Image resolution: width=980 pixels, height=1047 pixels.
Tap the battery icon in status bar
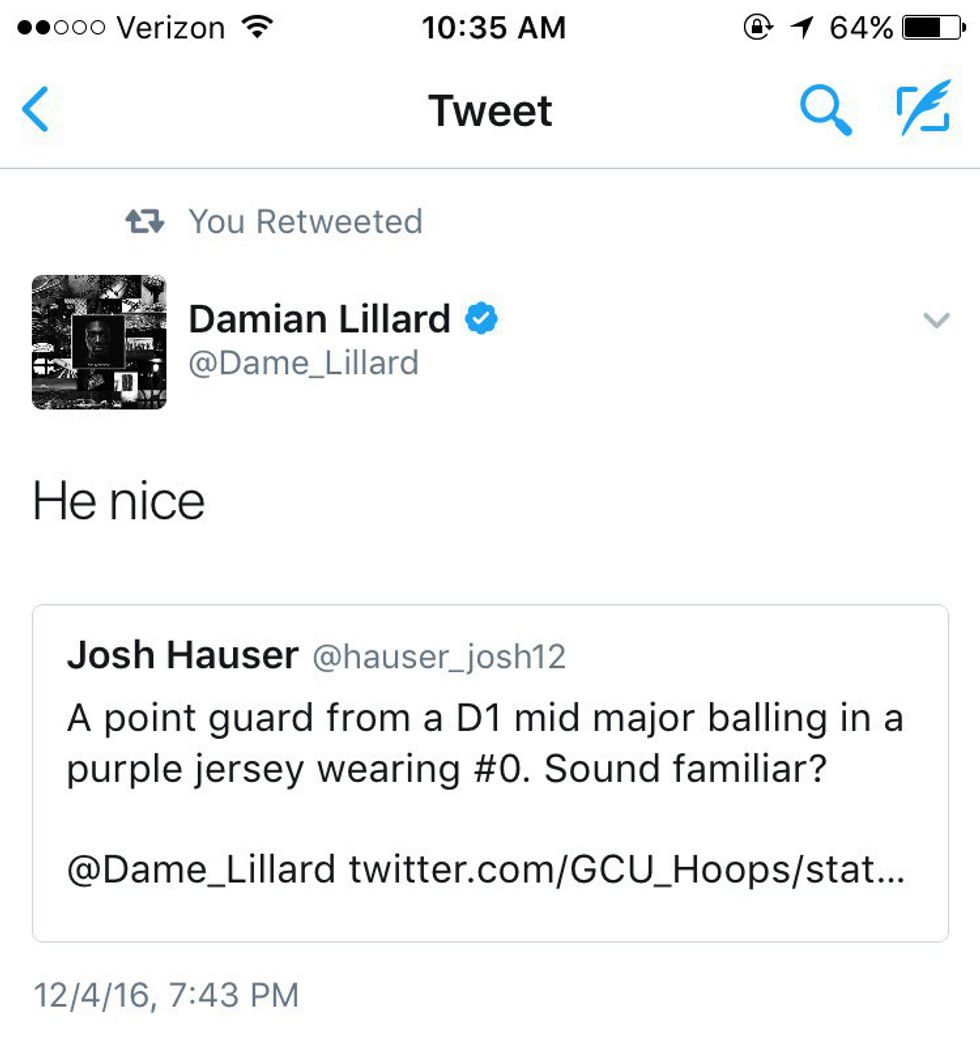click(932, 28)
